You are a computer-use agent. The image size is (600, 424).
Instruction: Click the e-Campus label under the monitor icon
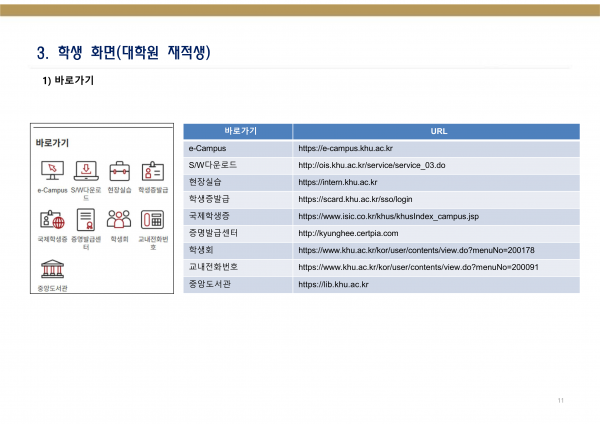52,190
